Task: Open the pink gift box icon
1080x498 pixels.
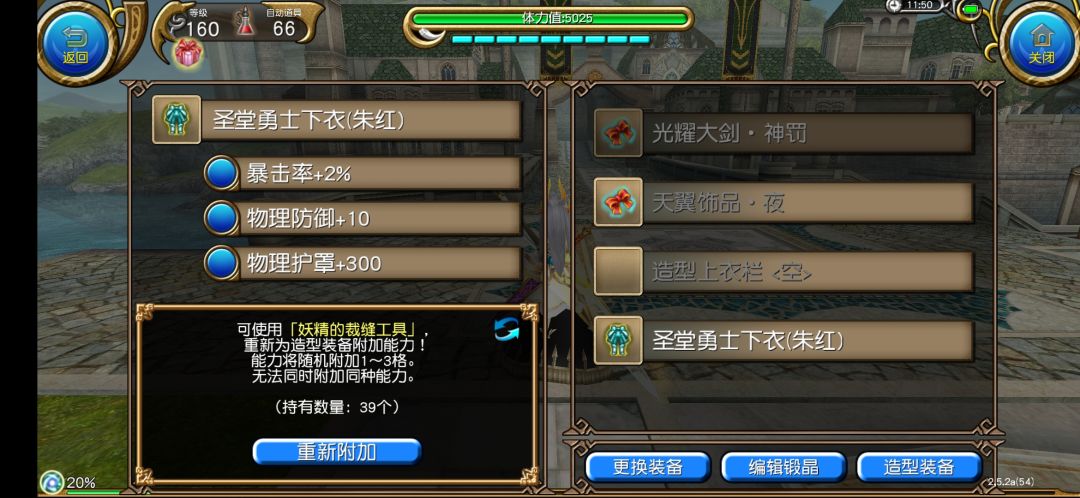Action: (x=188, y=52)
